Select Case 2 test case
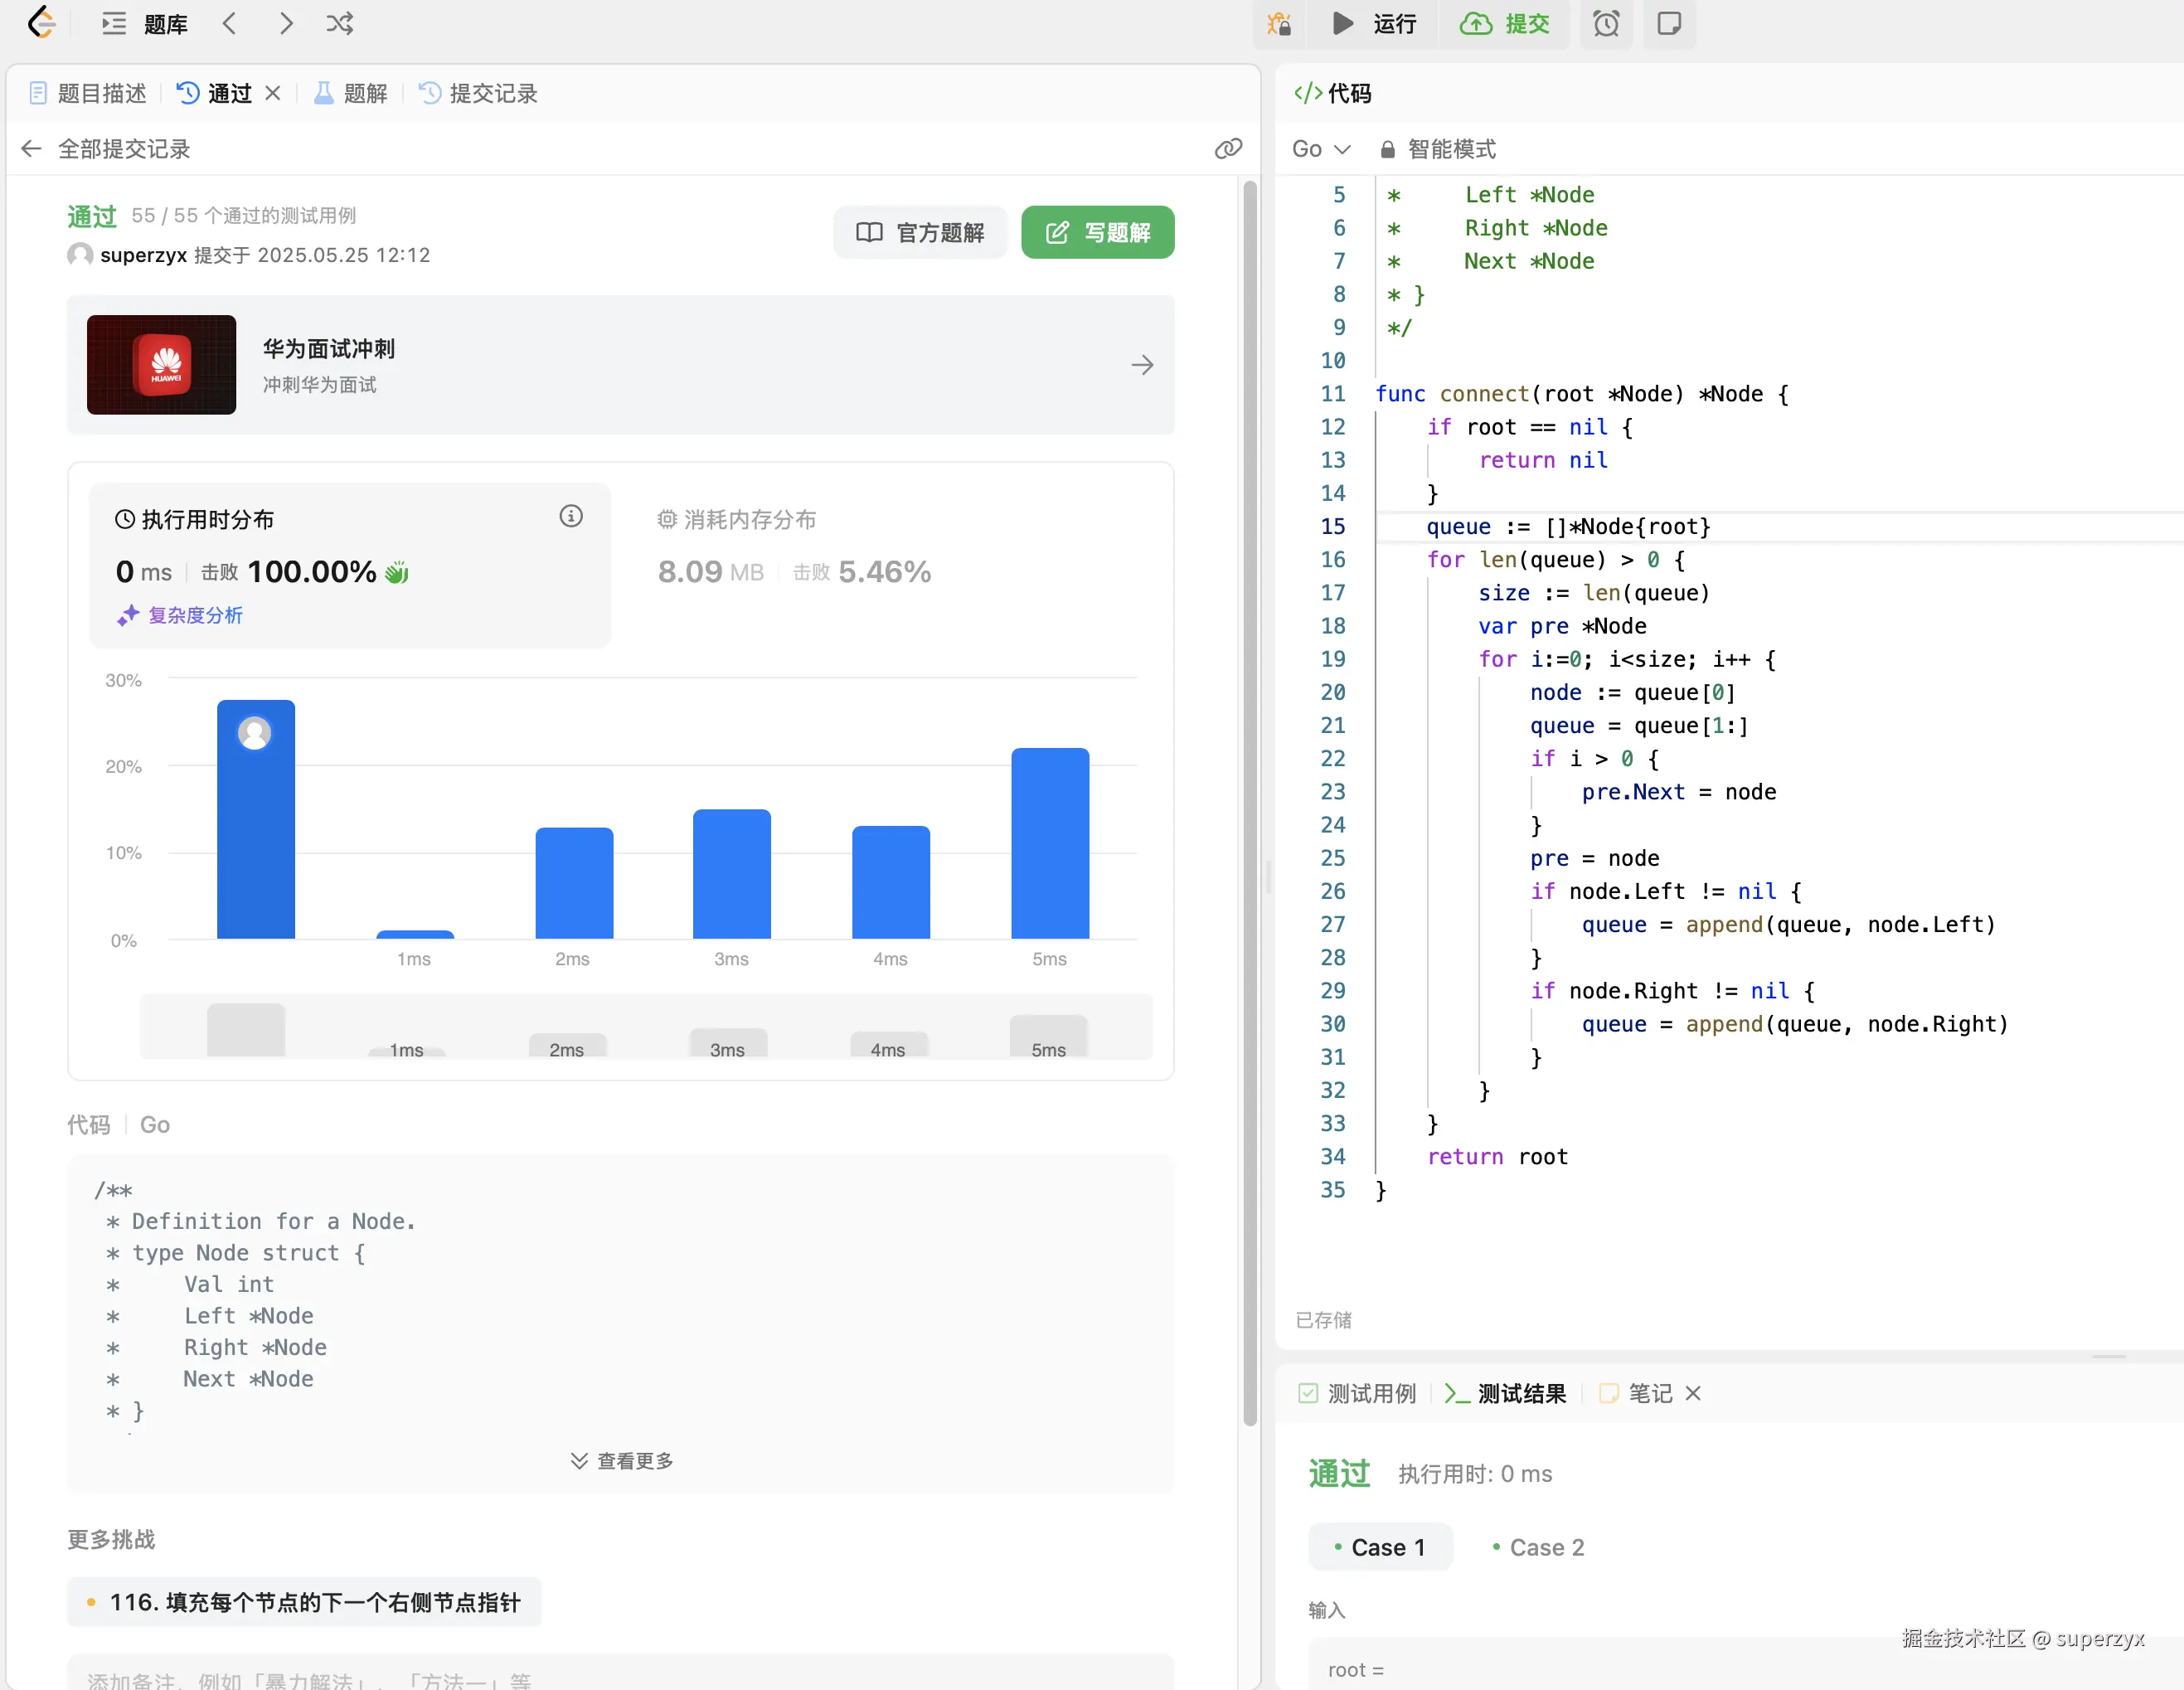The image size is (2184, 1690). (1538, 1547)
